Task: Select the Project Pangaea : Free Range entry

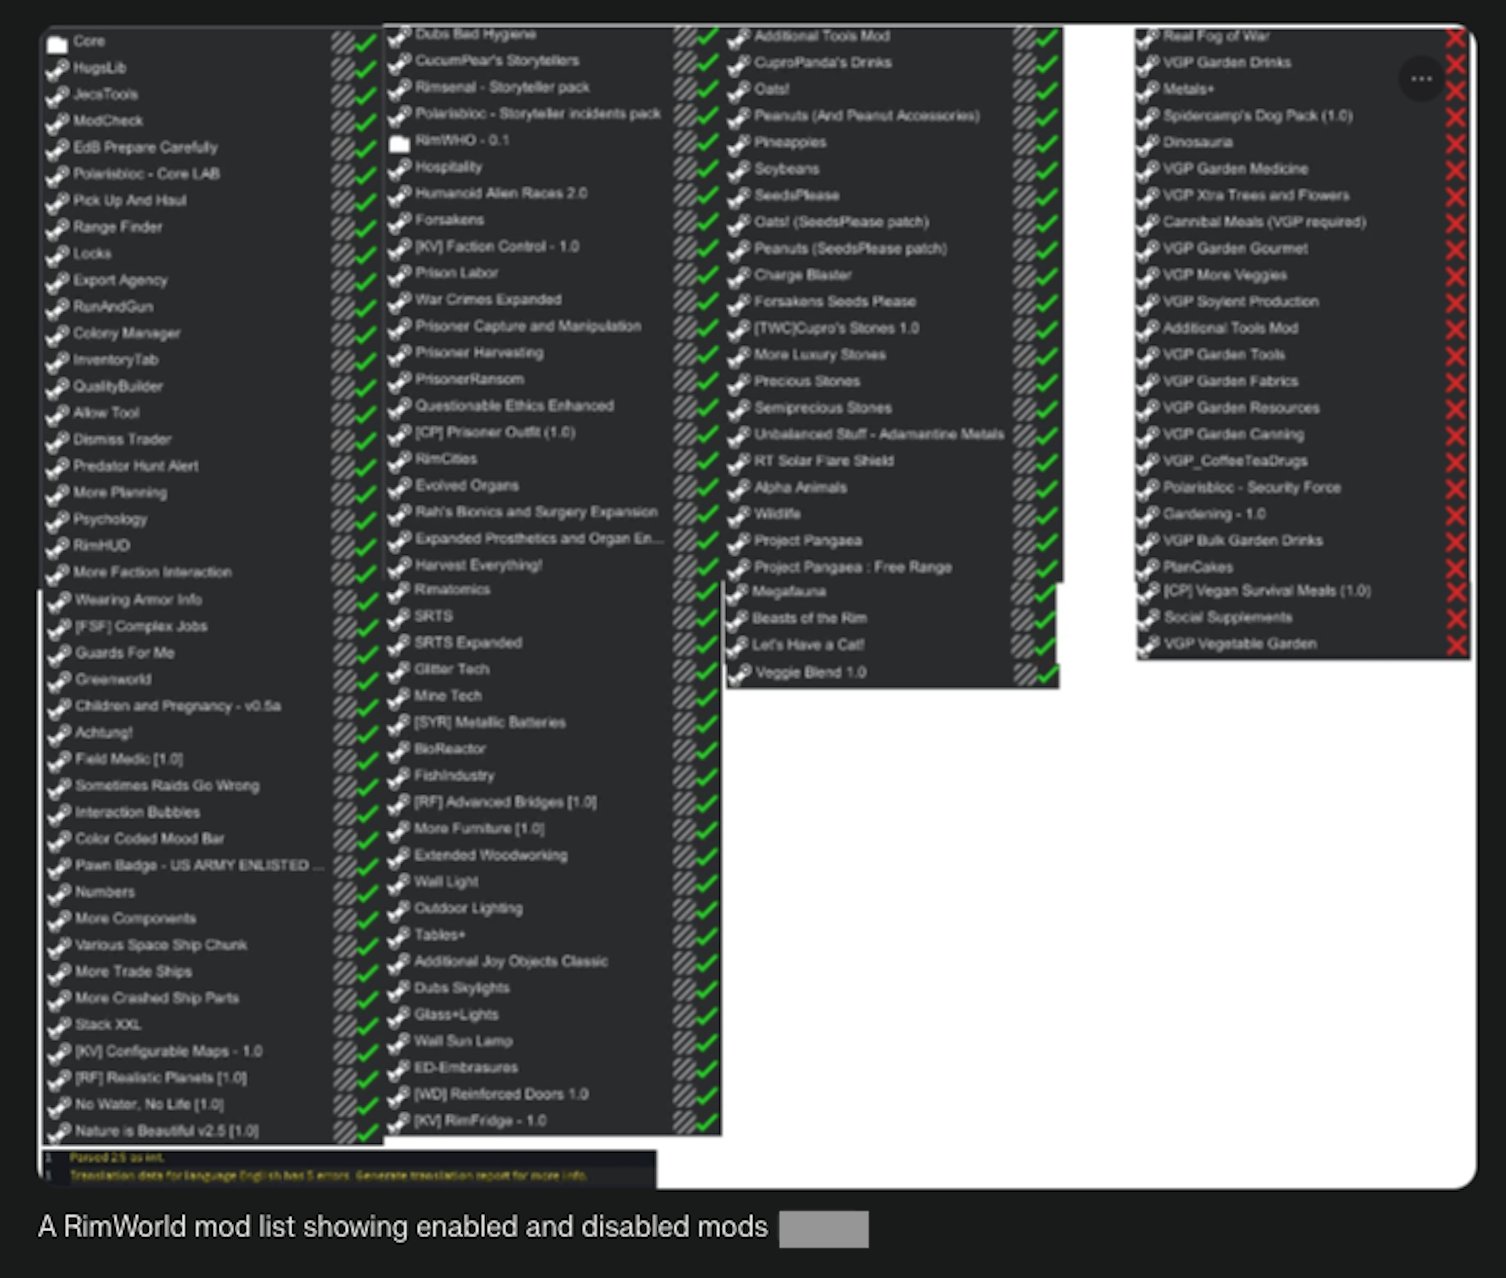Action: click(x=852, y=567)
